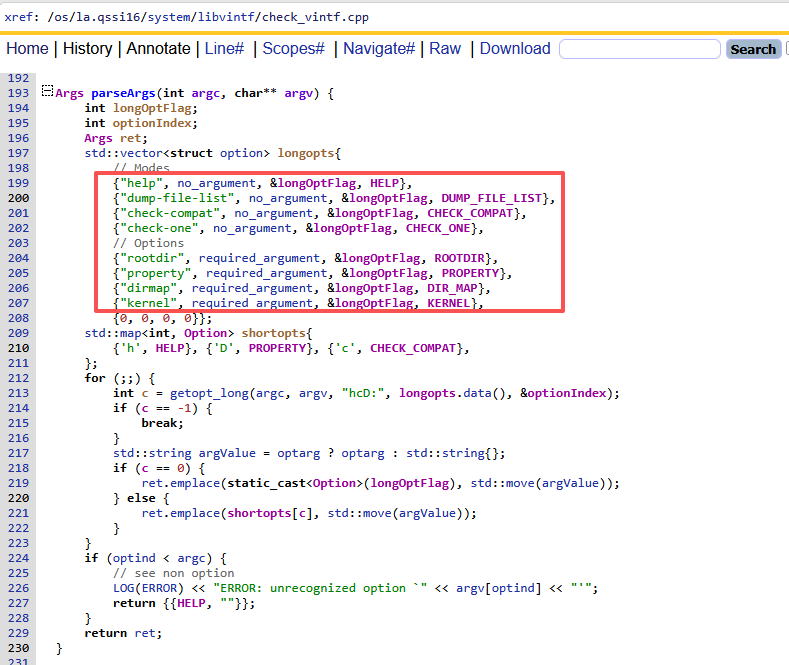Open the Raw file view
The height and width of the screenshot is (665, 789).
pyautogui.click(x=445, y=49)
